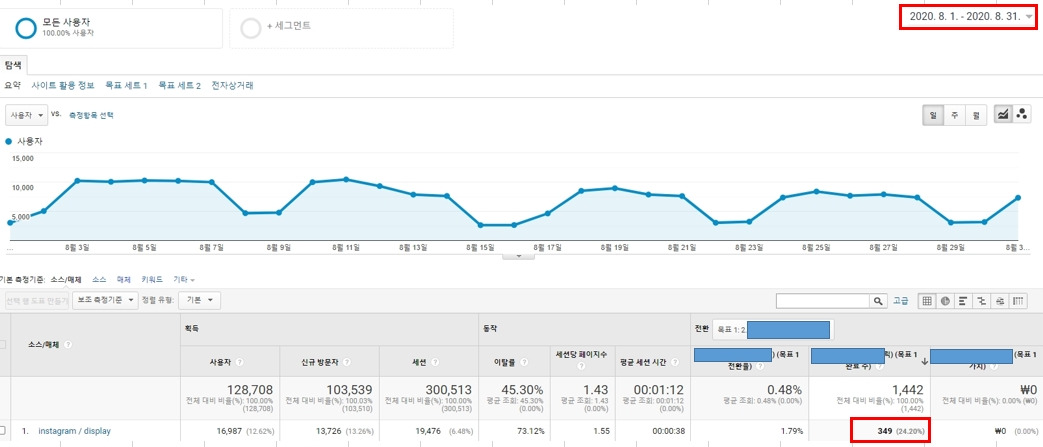Open help icon next to 소스/매체 header
This screenshot has width=1043, height=447.
click(69, 345)
